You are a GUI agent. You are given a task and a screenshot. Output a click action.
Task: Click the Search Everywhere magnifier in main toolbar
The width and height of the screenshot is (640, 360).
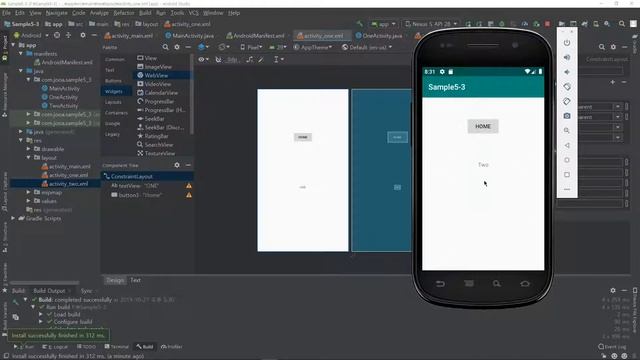(x=622, y=24)
